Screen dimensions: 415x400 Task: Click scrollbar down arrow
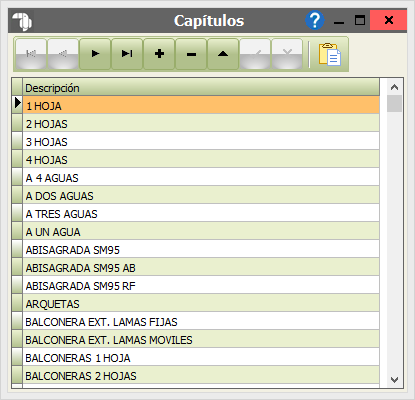pos(395,380)
